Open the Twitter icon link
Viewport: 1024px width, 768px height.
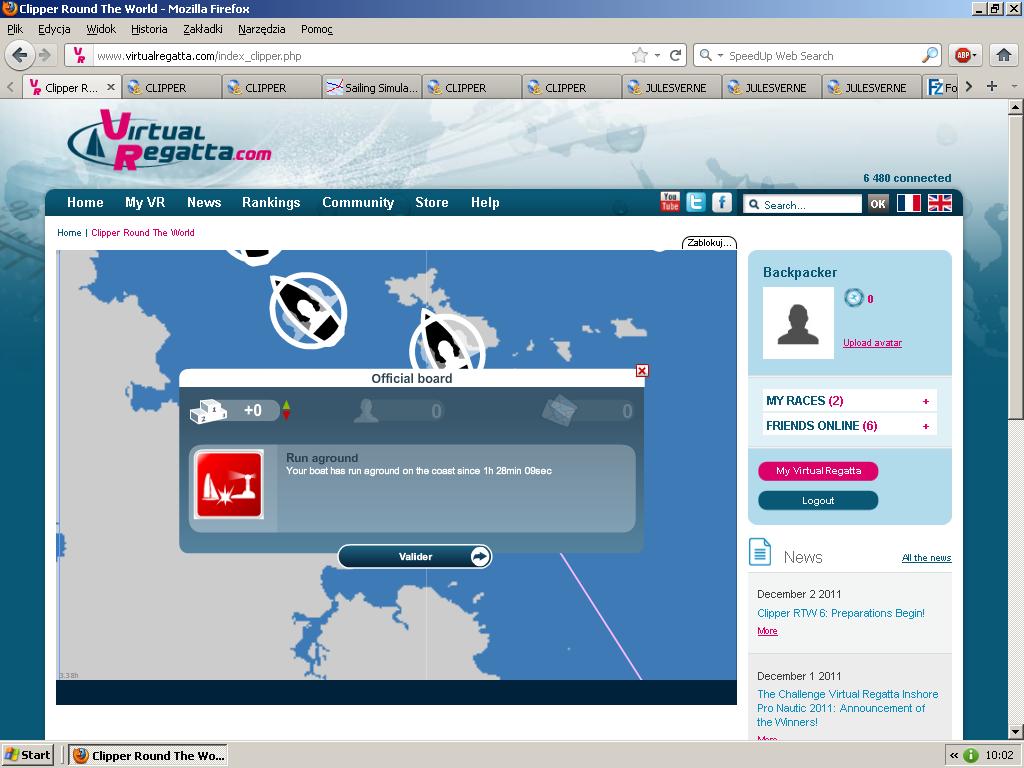pos(696,202)
